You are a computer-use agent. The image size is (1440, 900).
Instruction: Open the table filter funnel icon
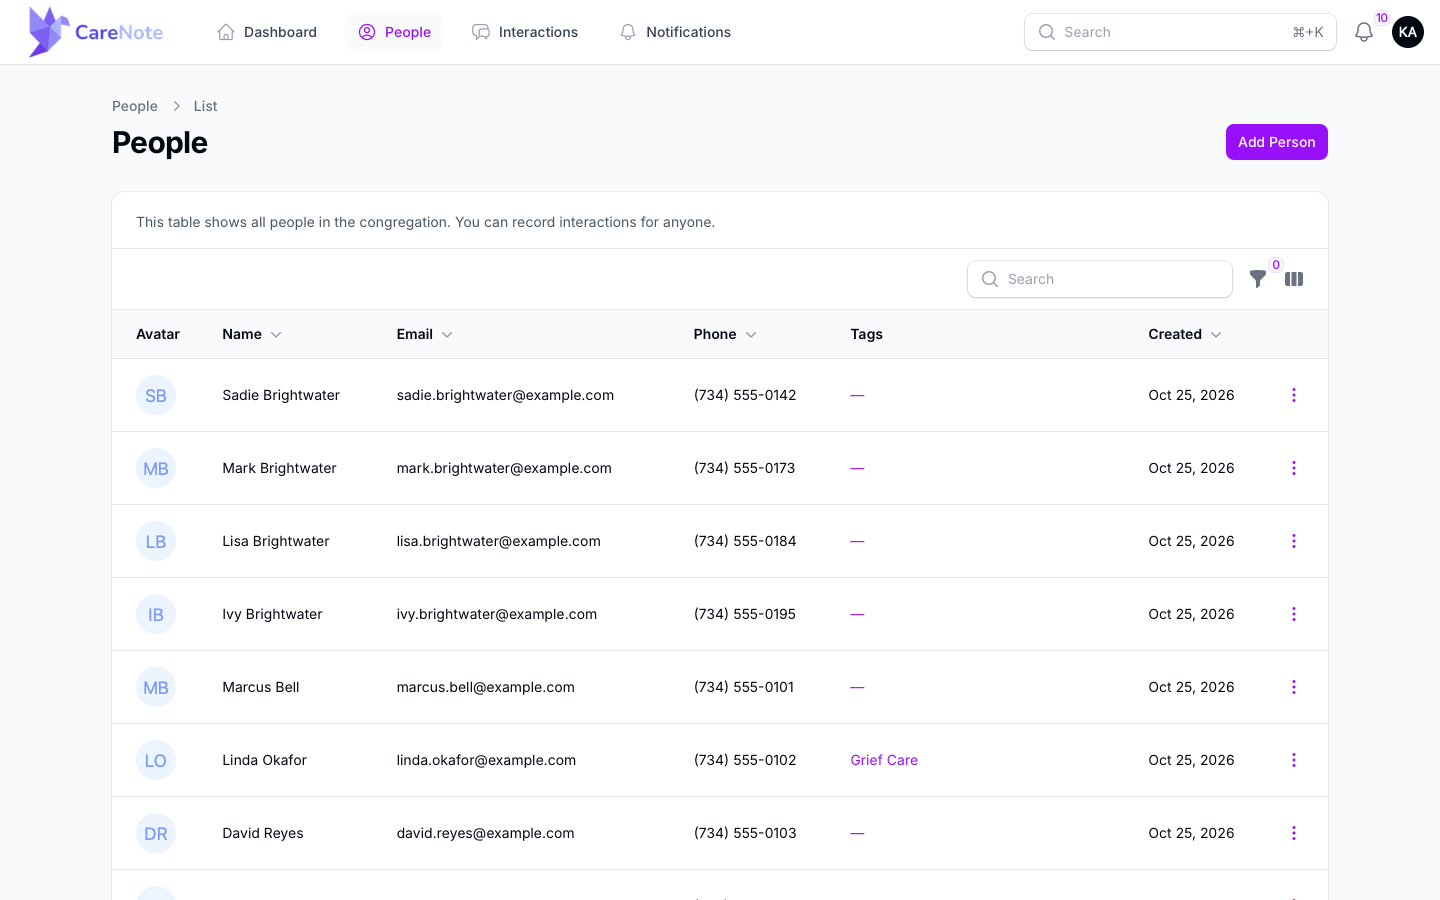[1258, 279]
